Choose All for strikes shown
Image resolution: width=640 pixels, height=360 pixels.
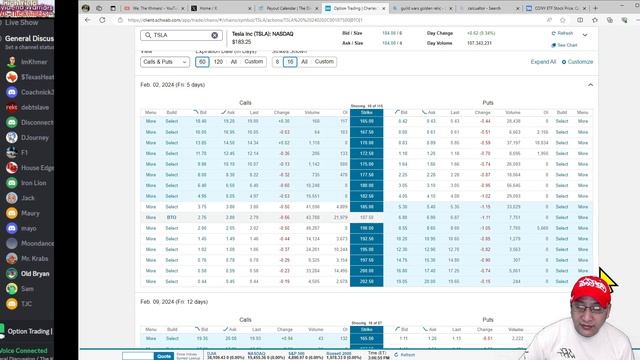coord(304,62)
